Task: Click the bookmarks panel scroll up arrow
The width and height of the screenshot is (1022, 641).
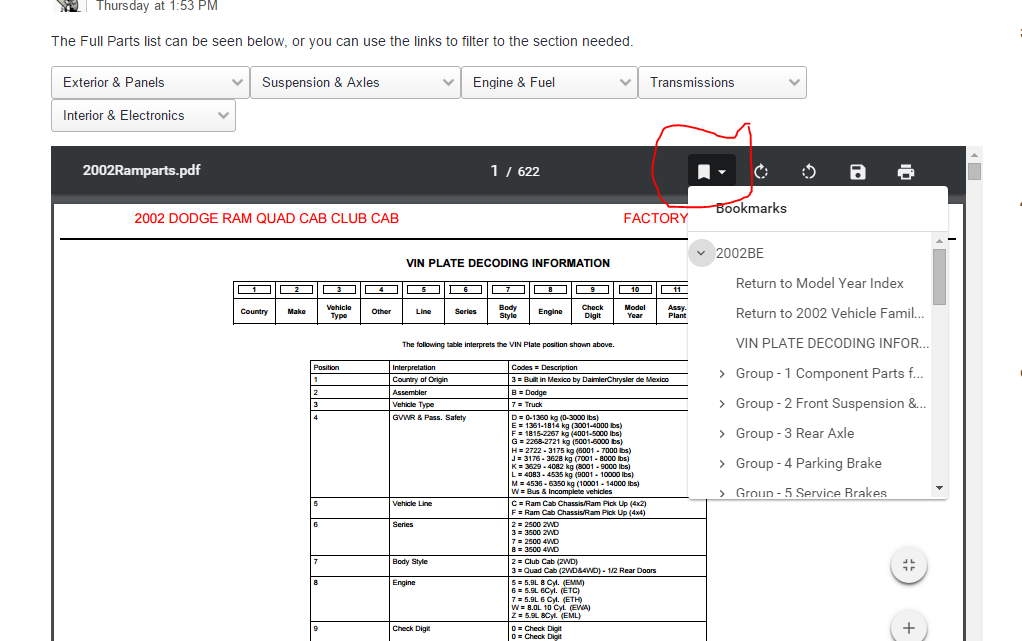Action: click(939, 241)
